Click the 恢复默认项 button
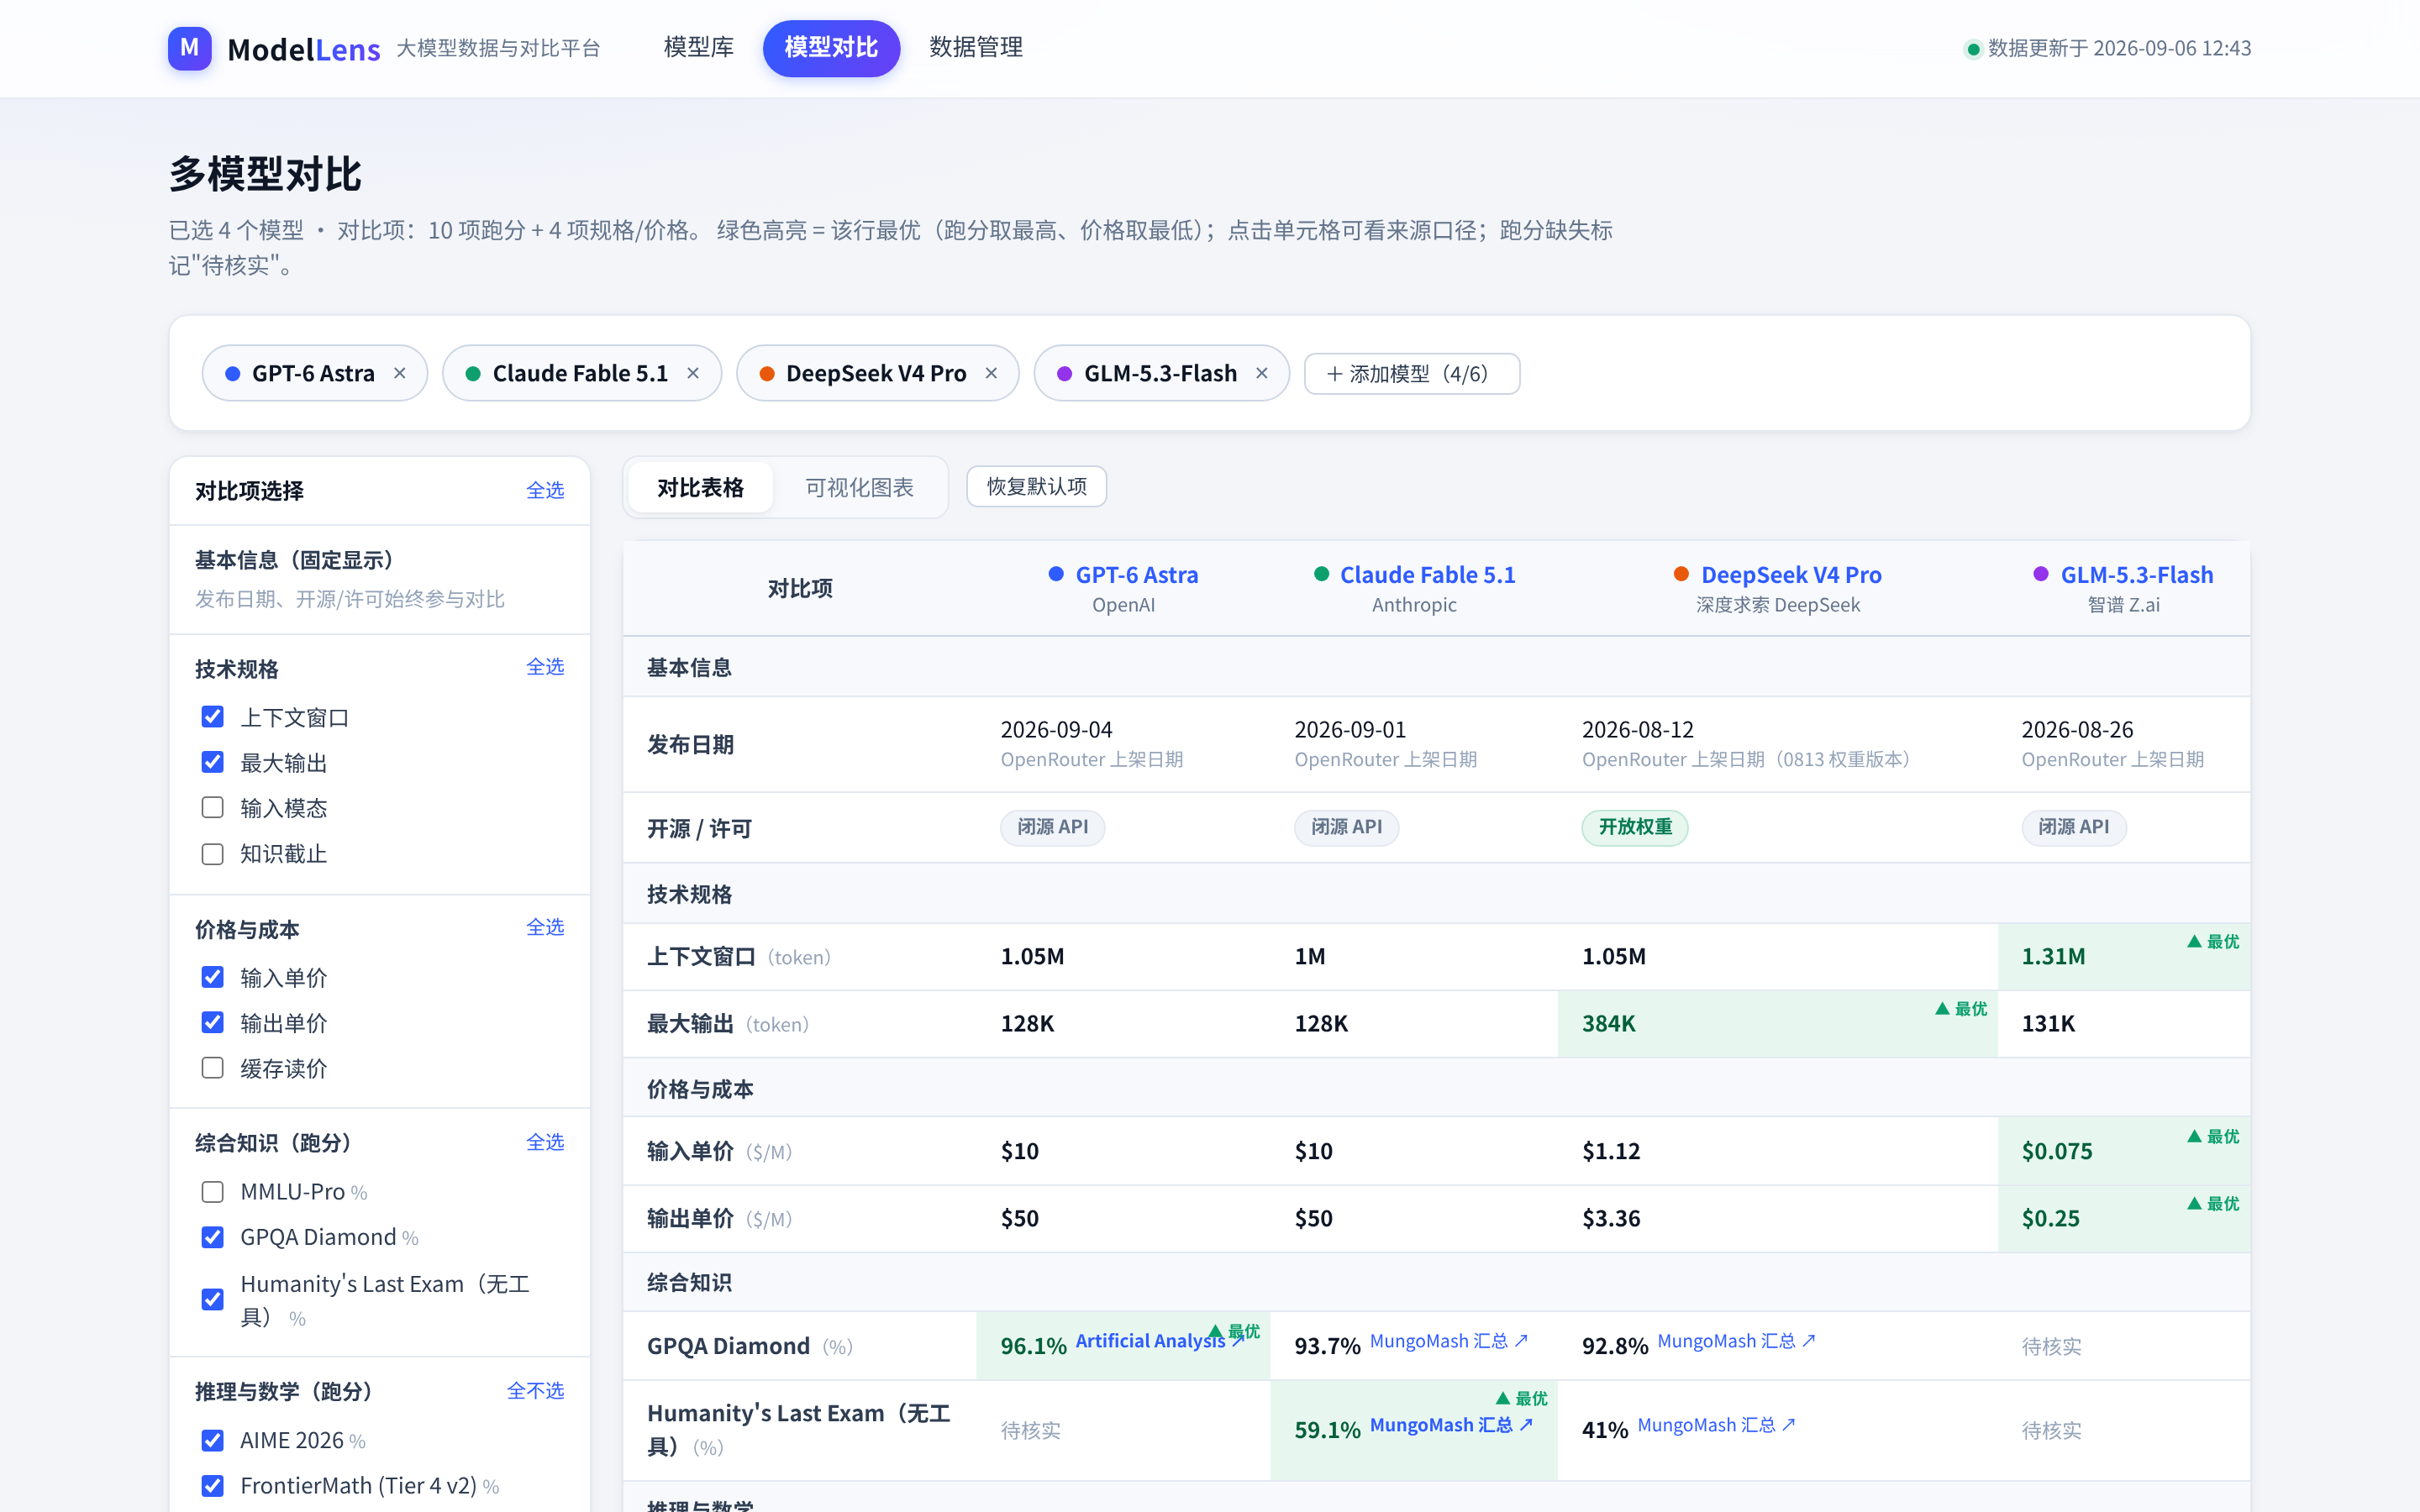This screenshot has width=2420, height=1512. point(1036,487)
